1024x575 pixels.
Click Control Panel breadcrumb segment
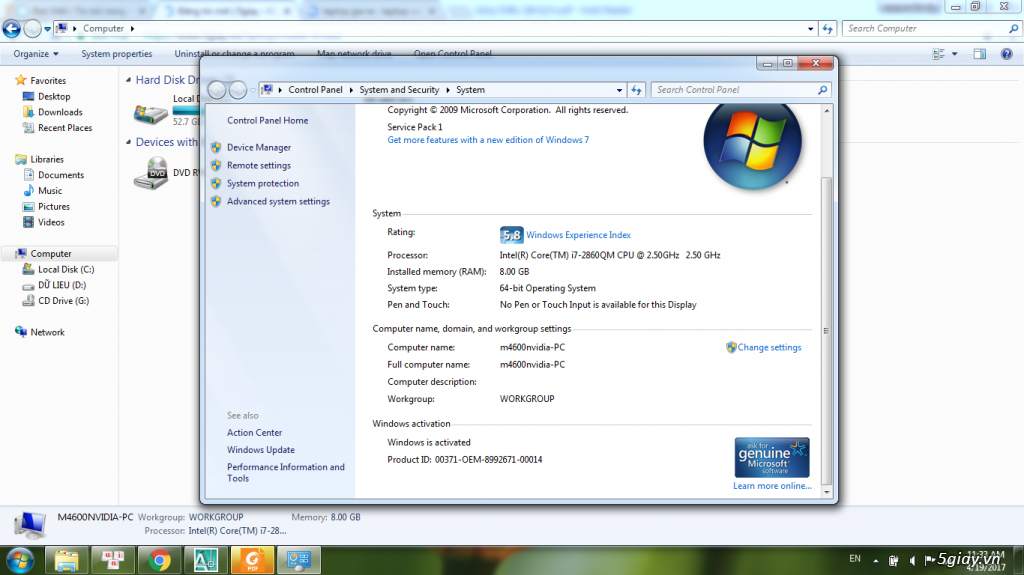click(315, 90)
